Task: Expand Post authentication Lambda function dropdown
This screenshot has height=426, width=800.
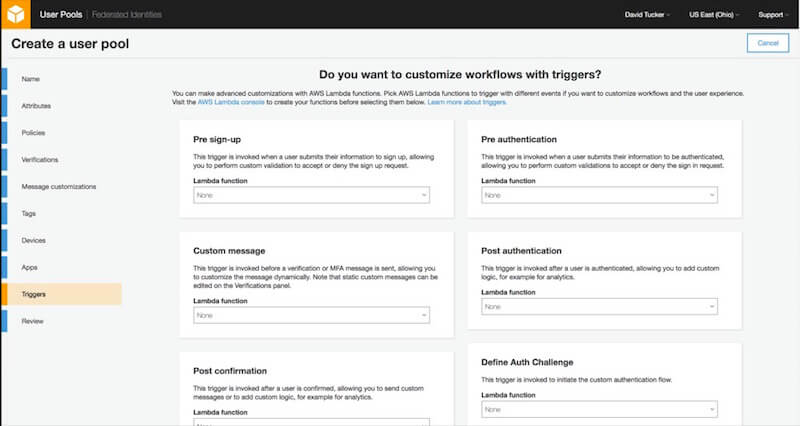Action: (x=599, y=306)
